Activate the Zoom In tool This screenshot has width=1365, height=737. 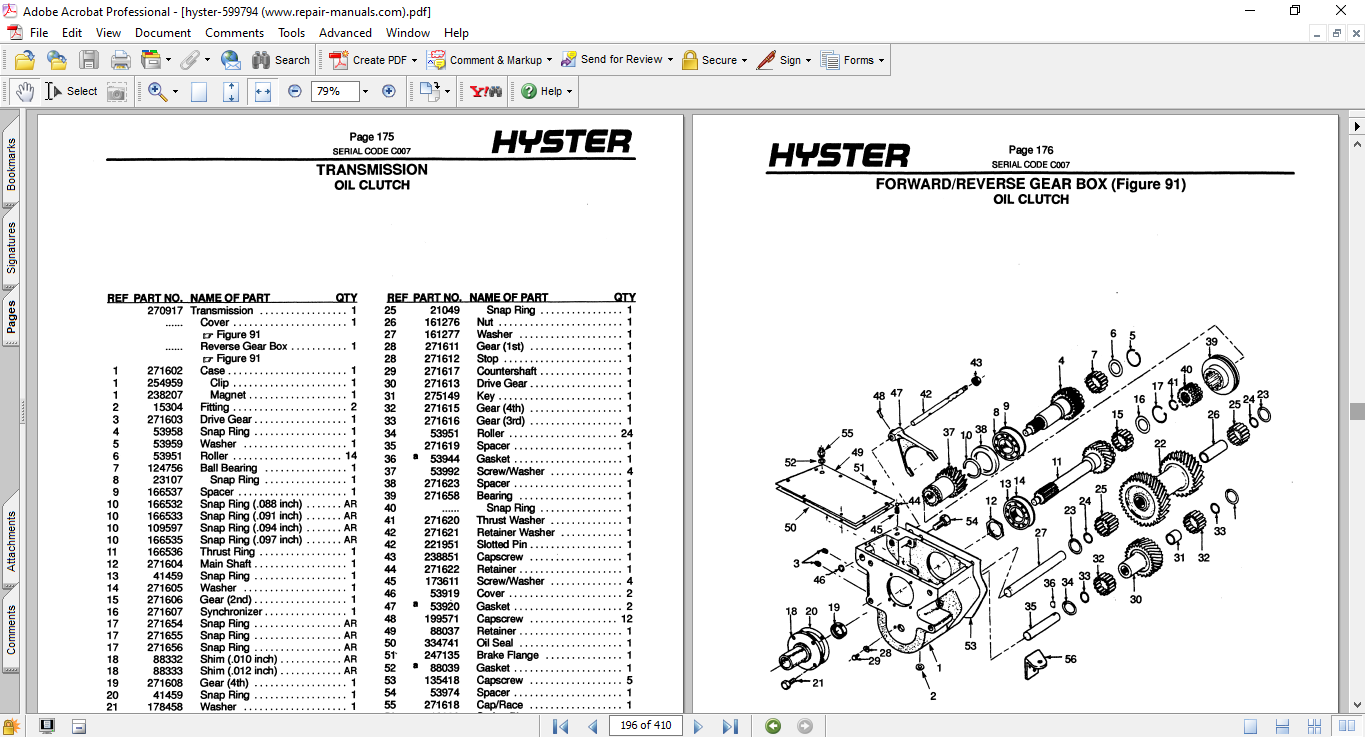155,91
